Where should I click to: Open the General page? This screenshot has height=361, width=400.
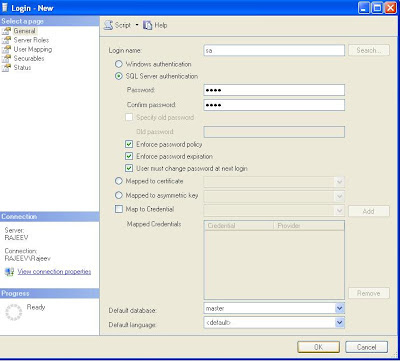(x=24, y=31)
